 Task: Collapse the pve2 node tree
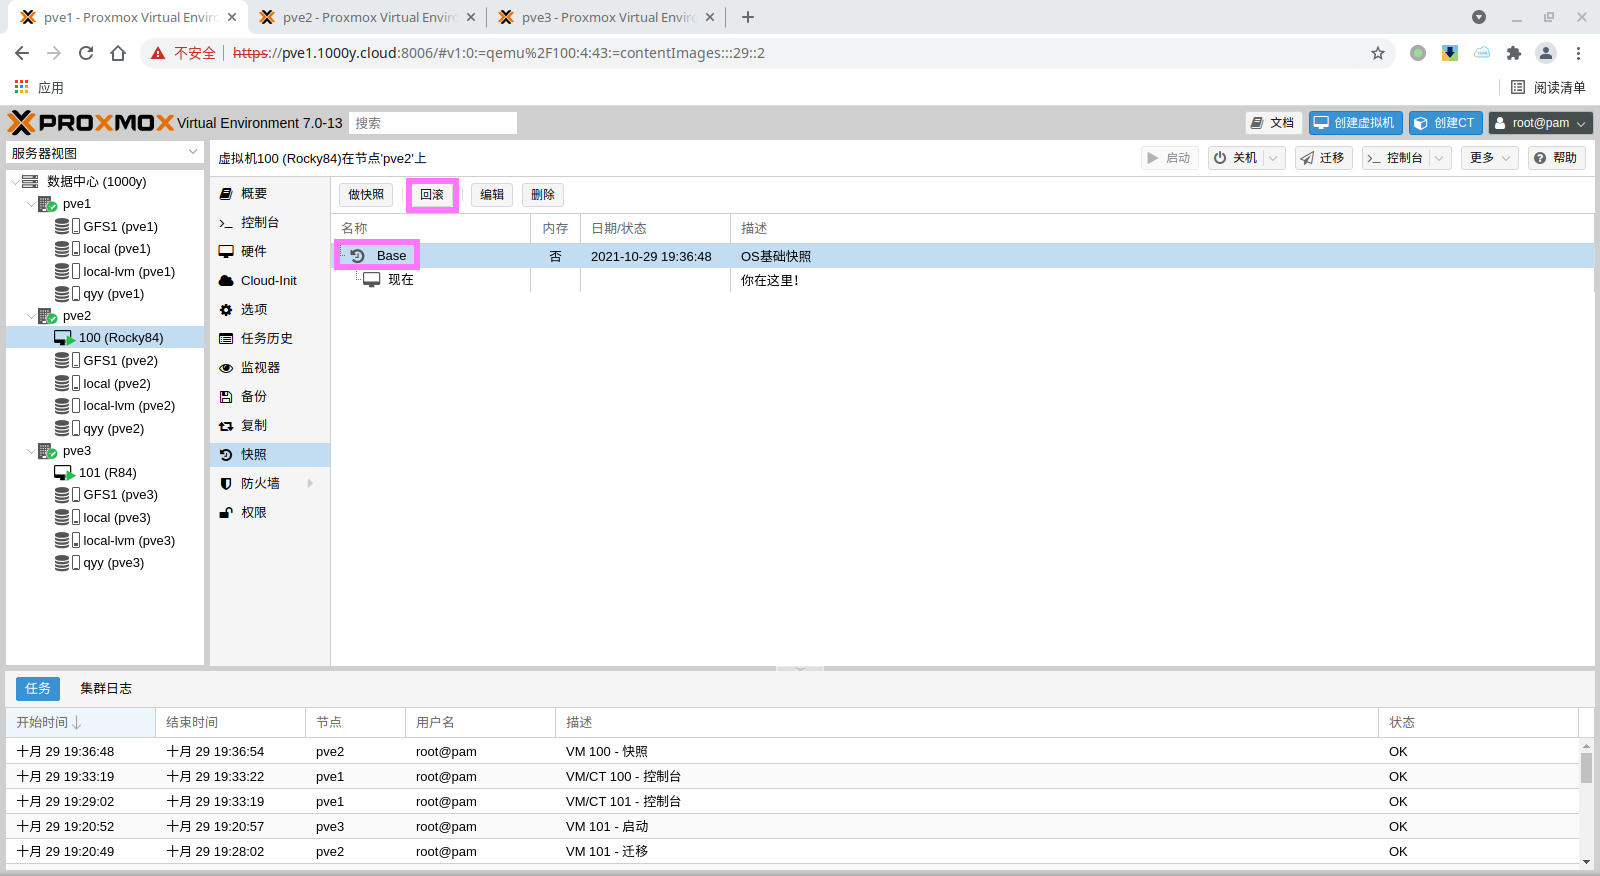31,316
